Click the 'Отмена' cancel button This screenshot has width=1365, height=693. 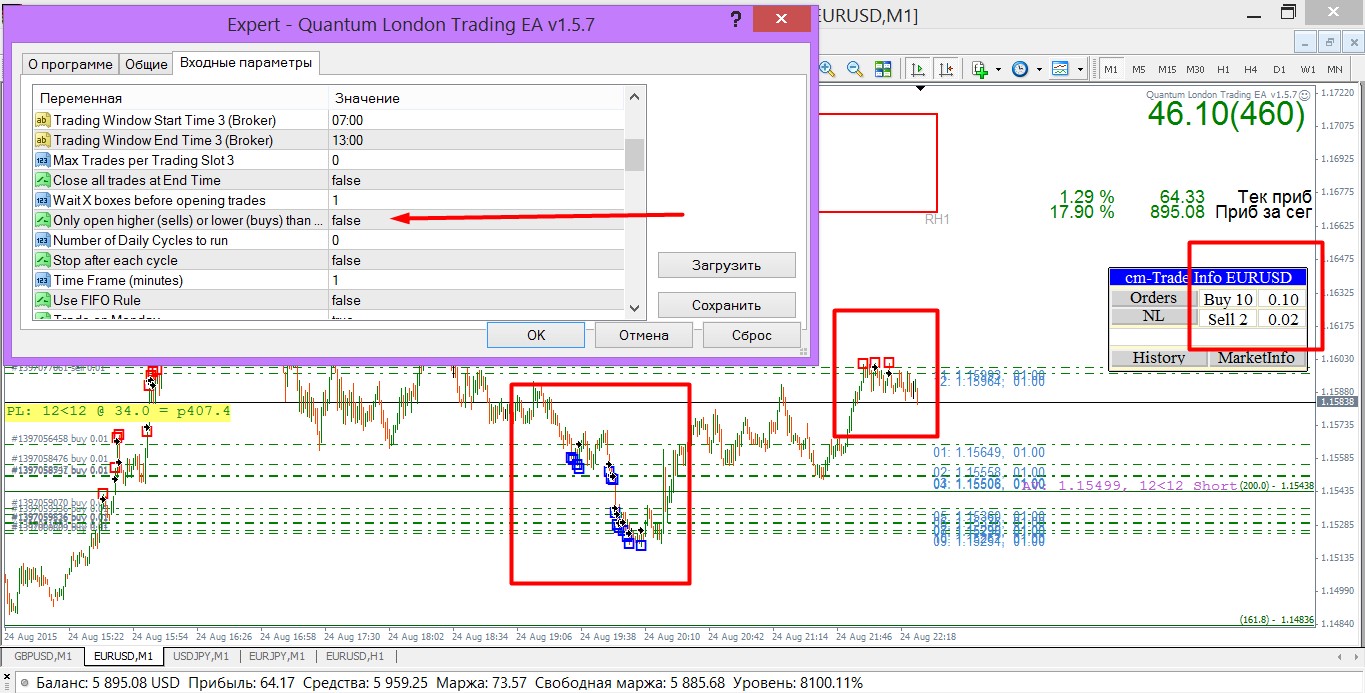coord(643,335)
